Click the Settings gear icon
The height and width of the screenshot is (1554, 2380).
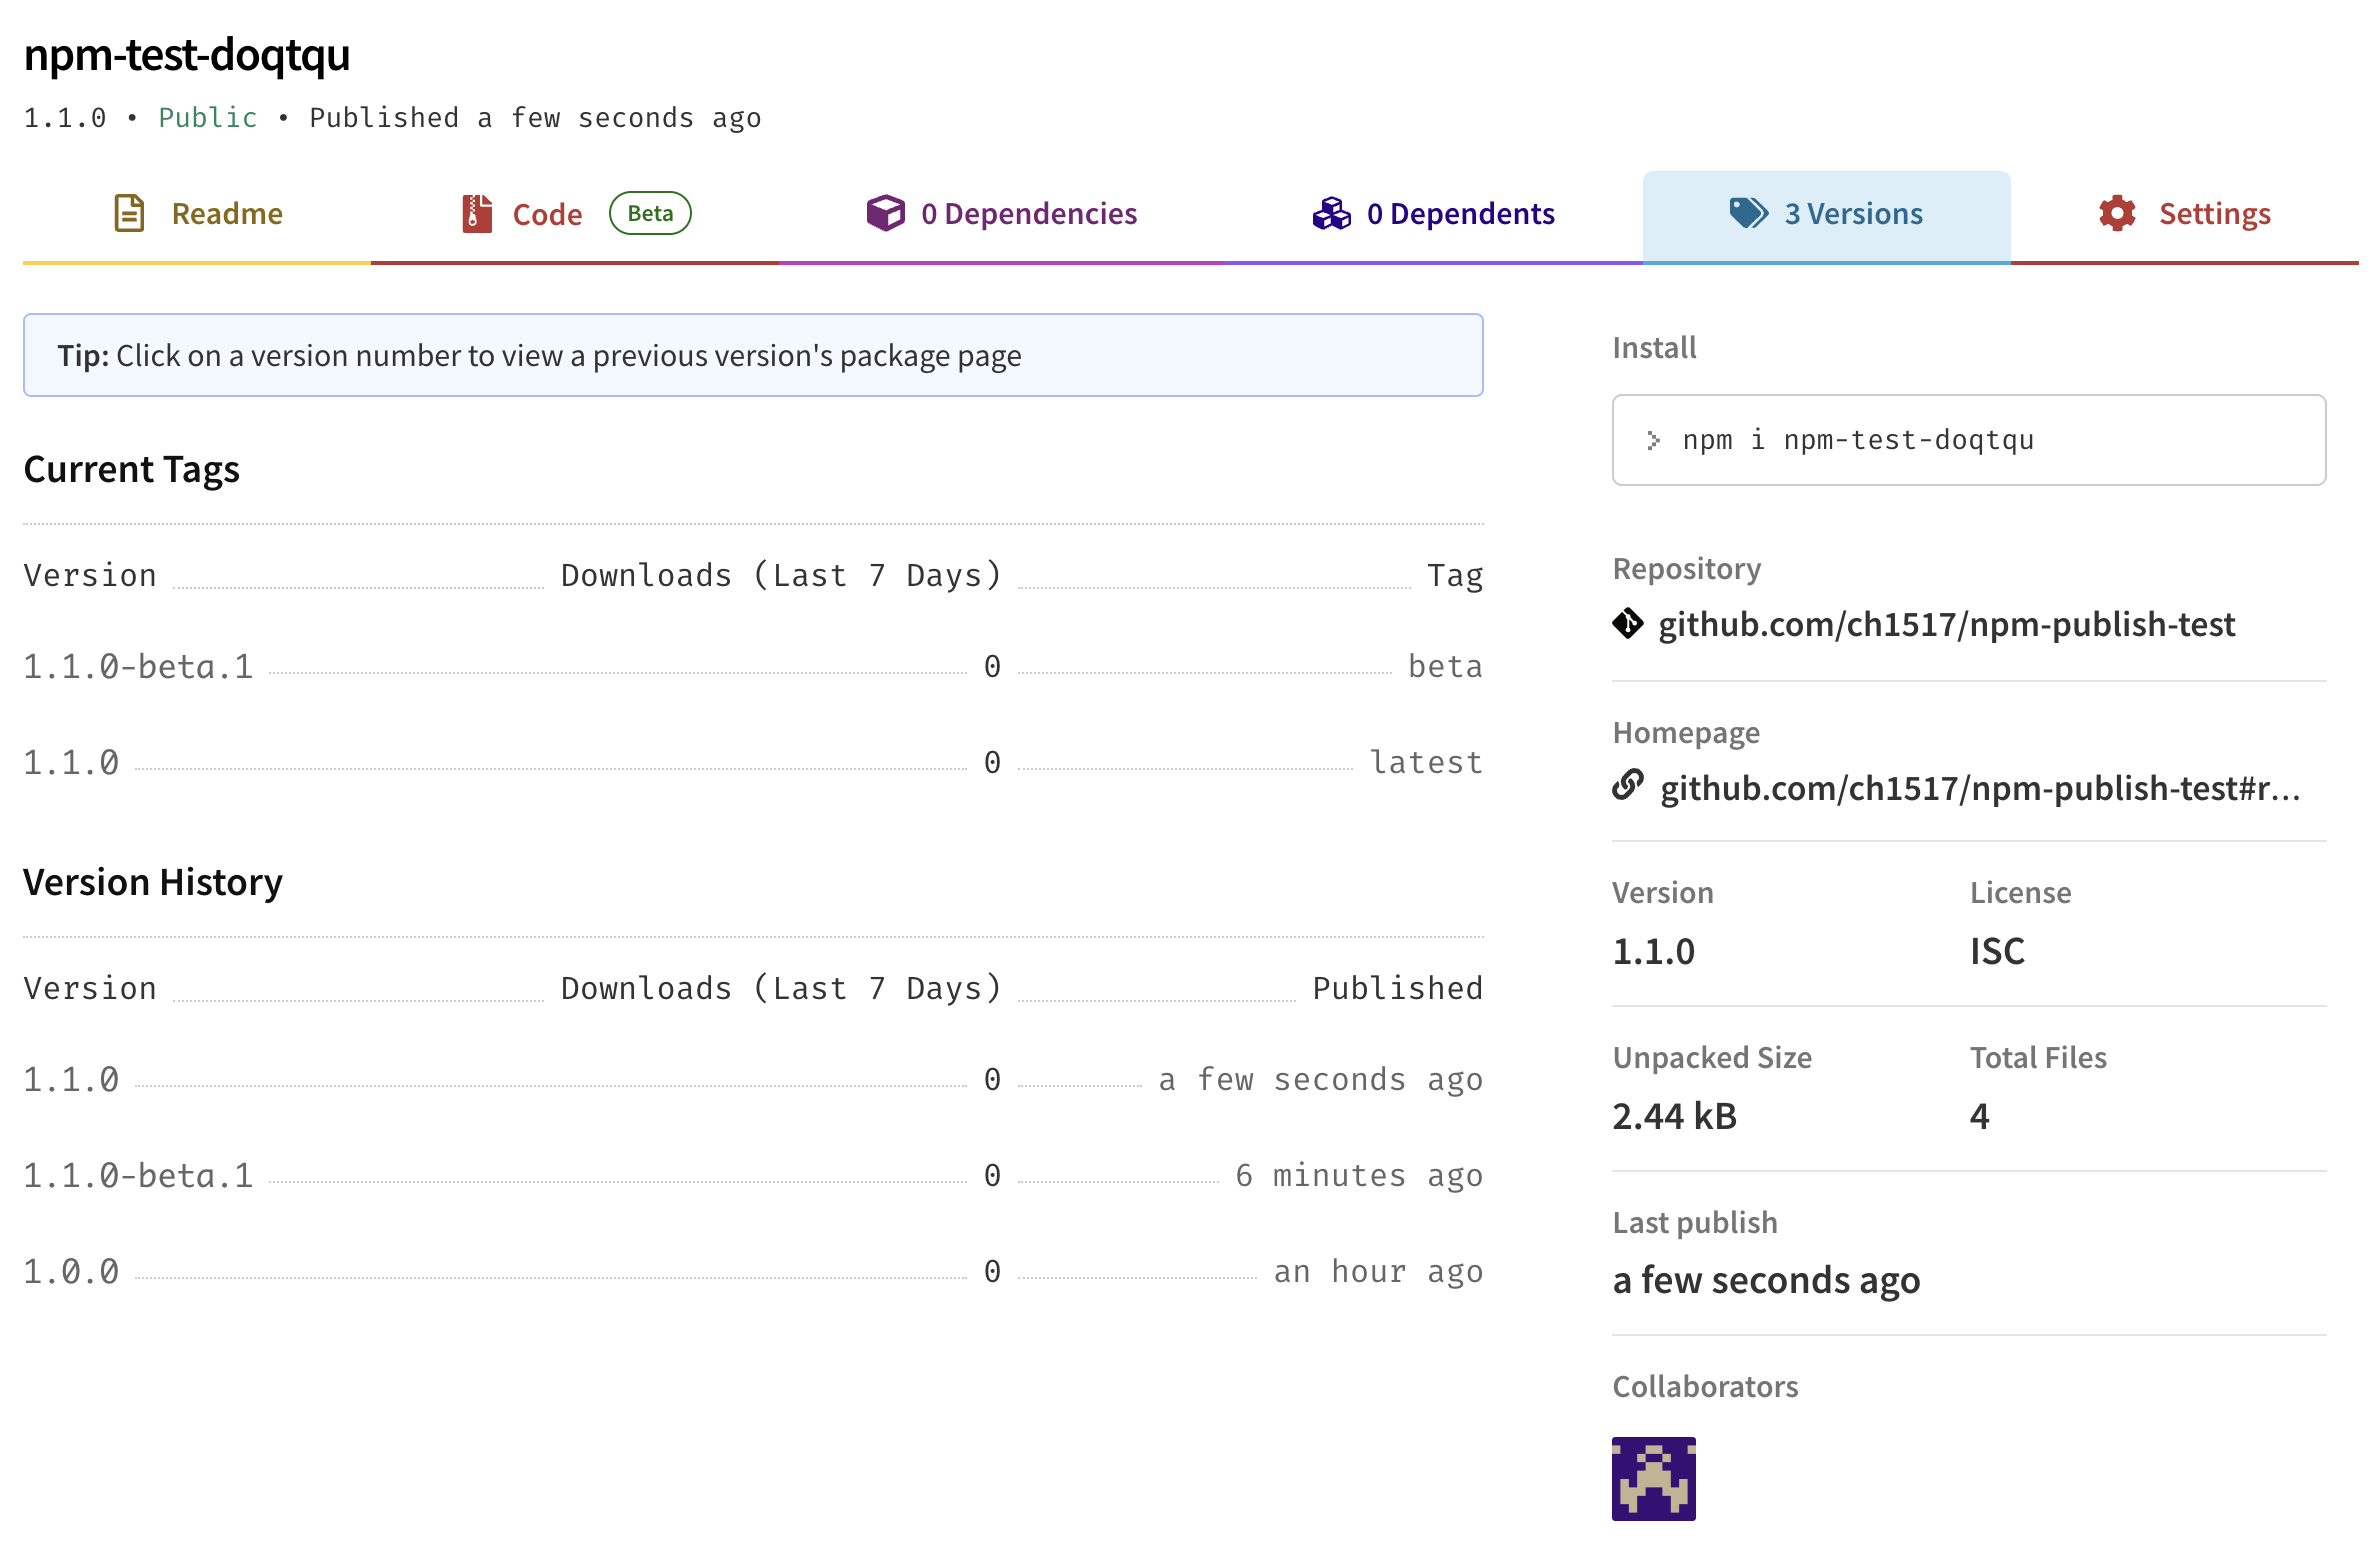click(2117, 213)
